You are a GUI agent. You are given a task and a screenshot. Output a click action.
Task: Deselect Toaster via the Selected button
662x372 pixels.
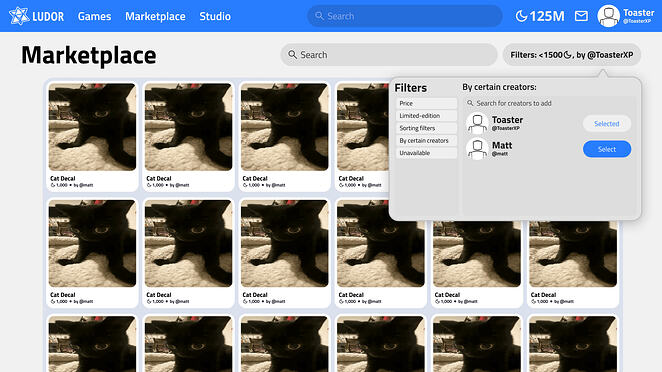tap(607, 124)
